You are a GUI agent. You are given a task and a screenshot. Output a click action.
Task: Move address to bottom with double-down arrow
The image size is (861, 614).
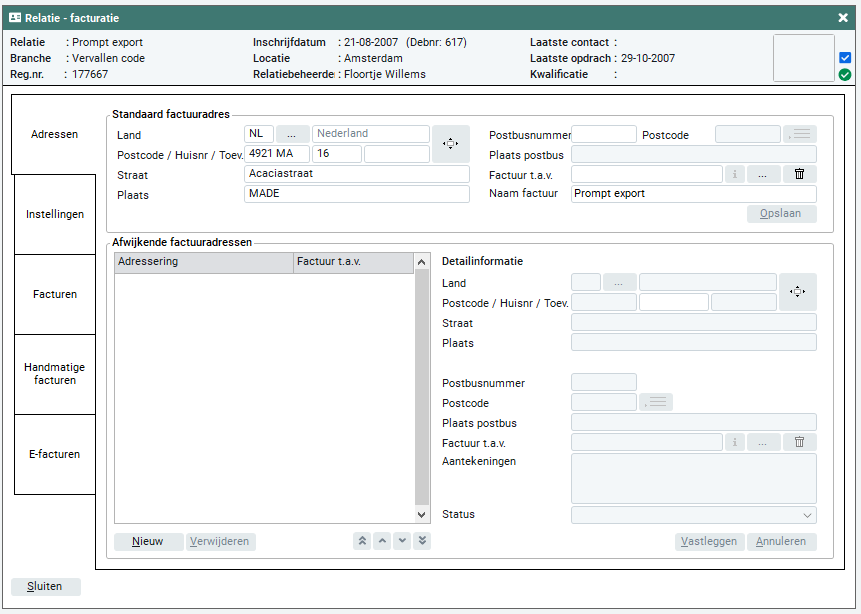(x=422, y=541)
